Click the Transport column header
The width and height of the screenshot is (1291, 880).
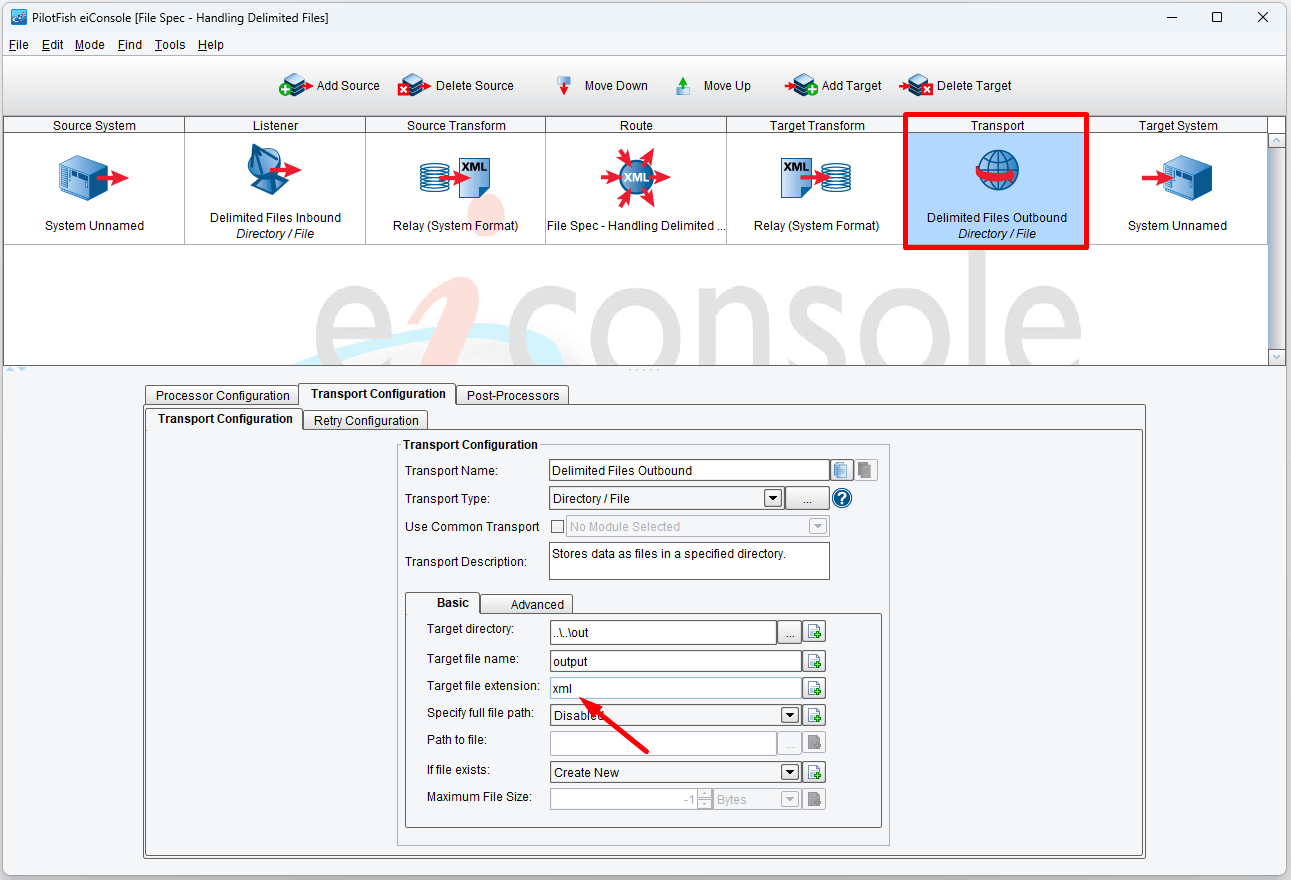pyautogui.click(x=997, y=125)
